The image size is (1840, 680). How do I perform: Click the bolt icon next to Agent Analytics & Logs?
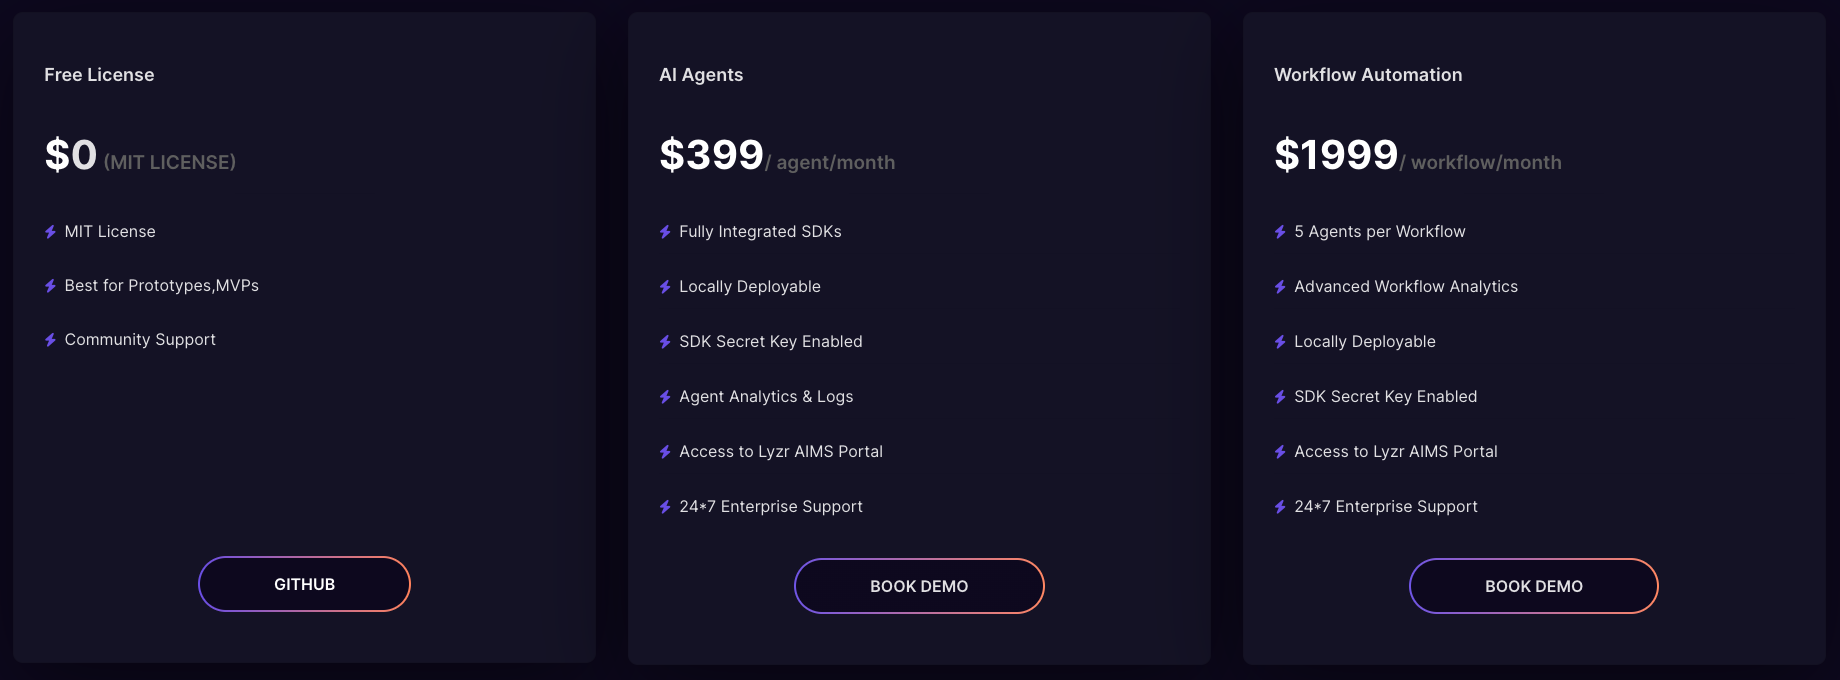(665, 397)
